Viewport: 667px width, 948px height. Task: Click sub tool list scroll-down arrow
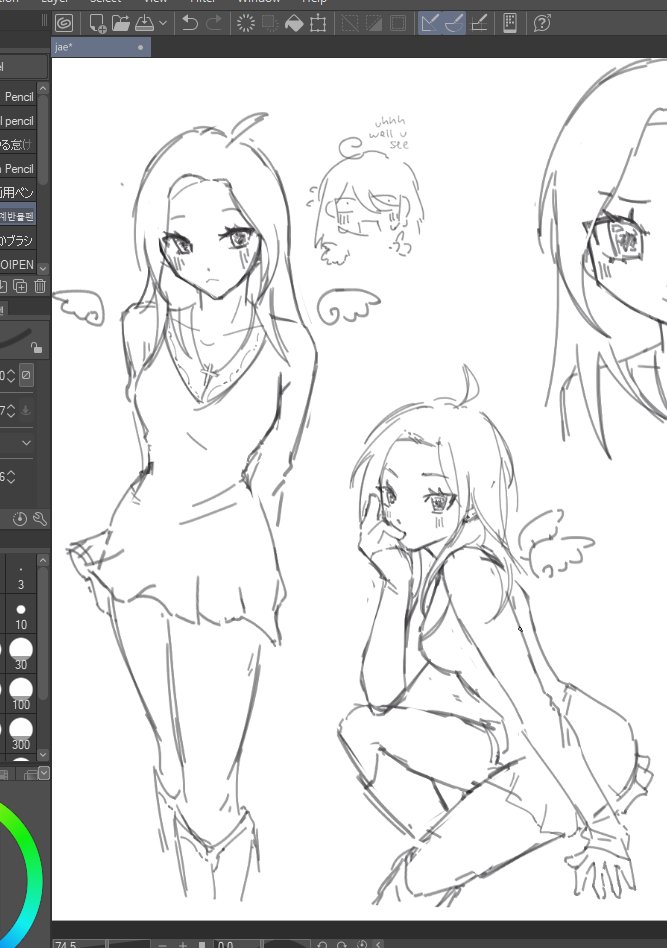click(43, 268)
